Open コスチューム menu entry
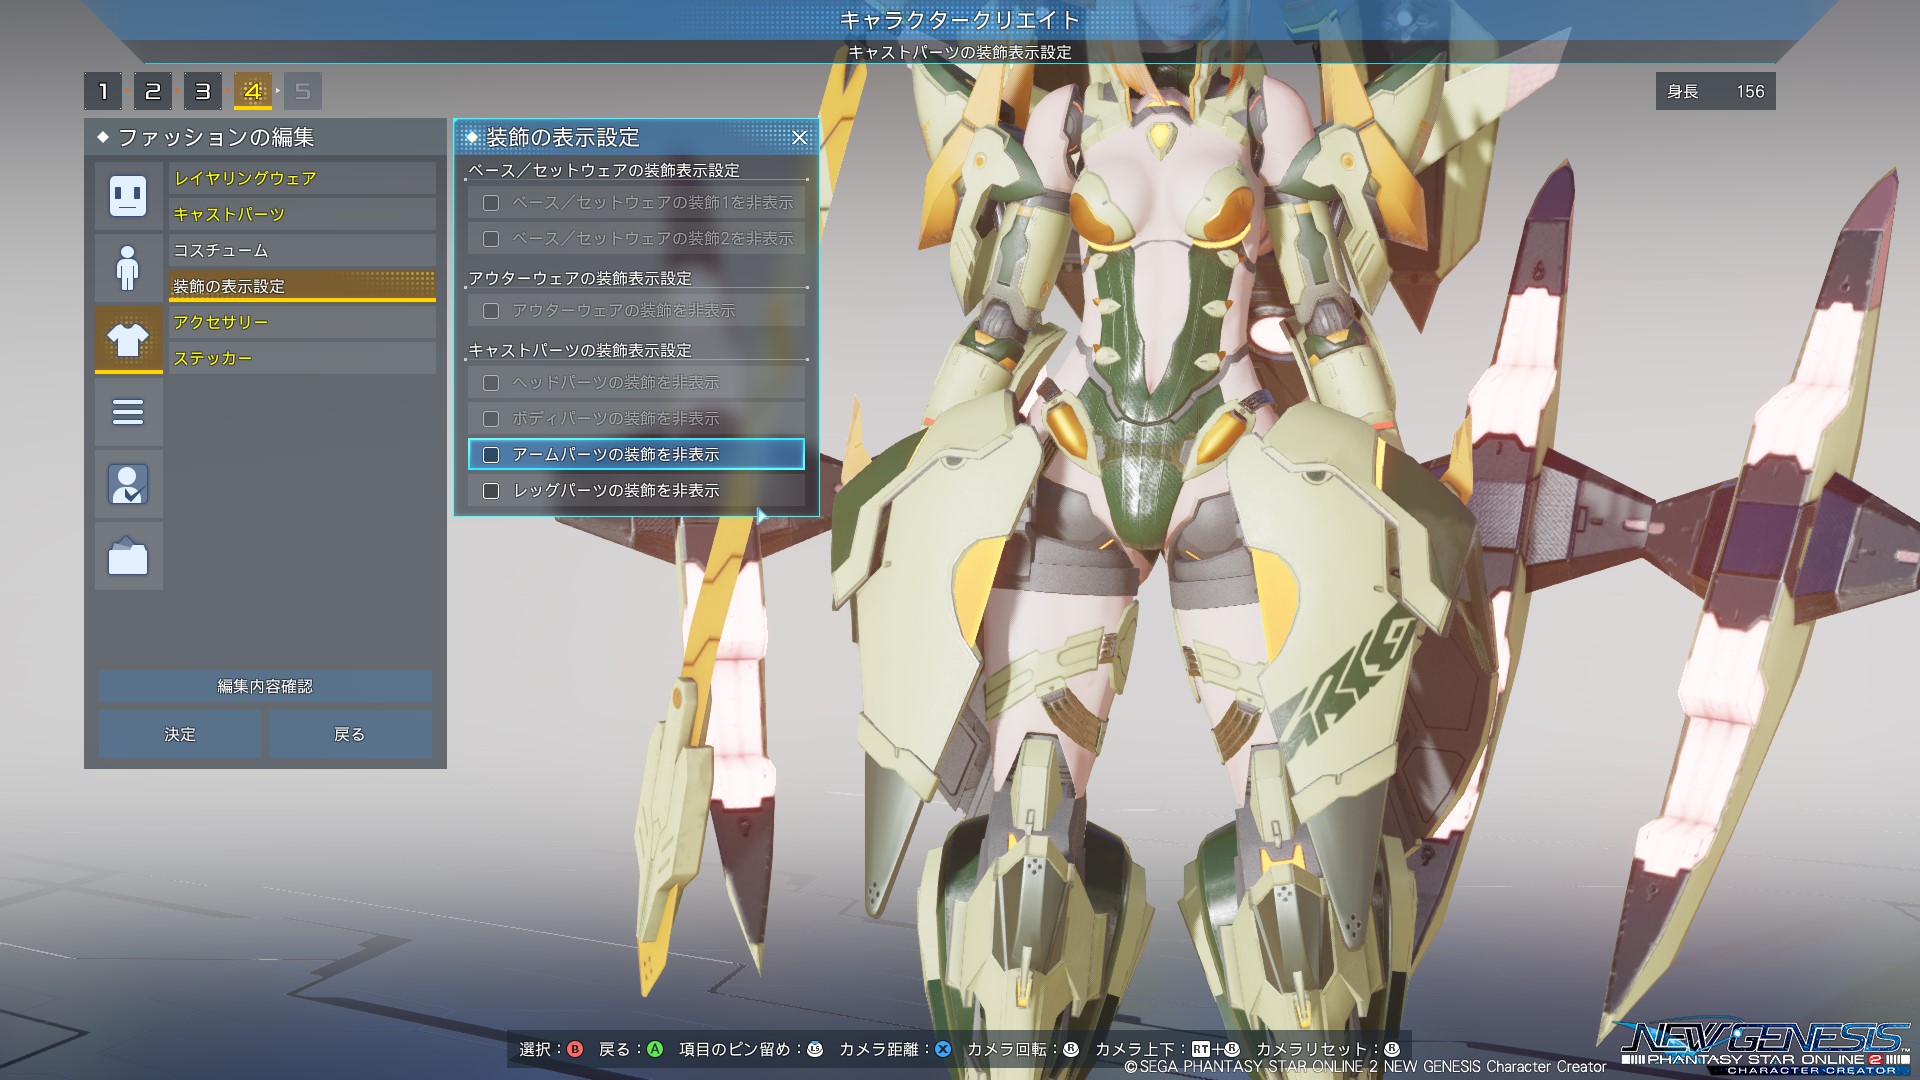 (302, 250)
